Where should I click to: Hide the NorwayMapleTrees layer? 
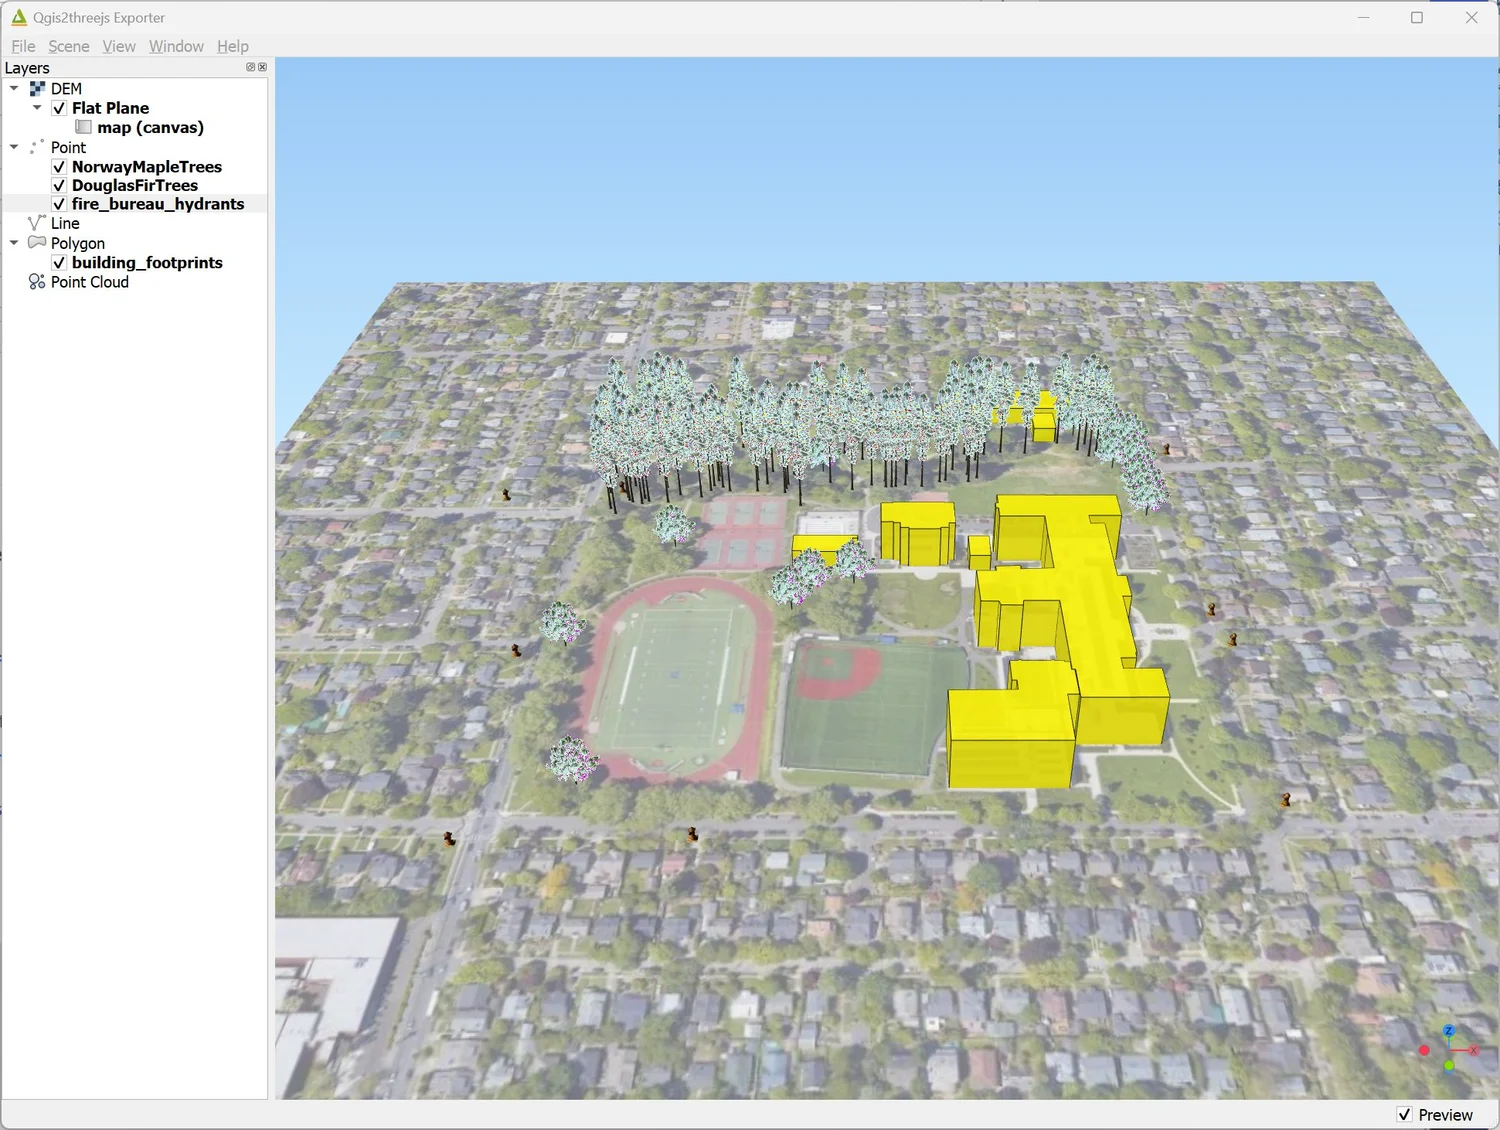58,166
